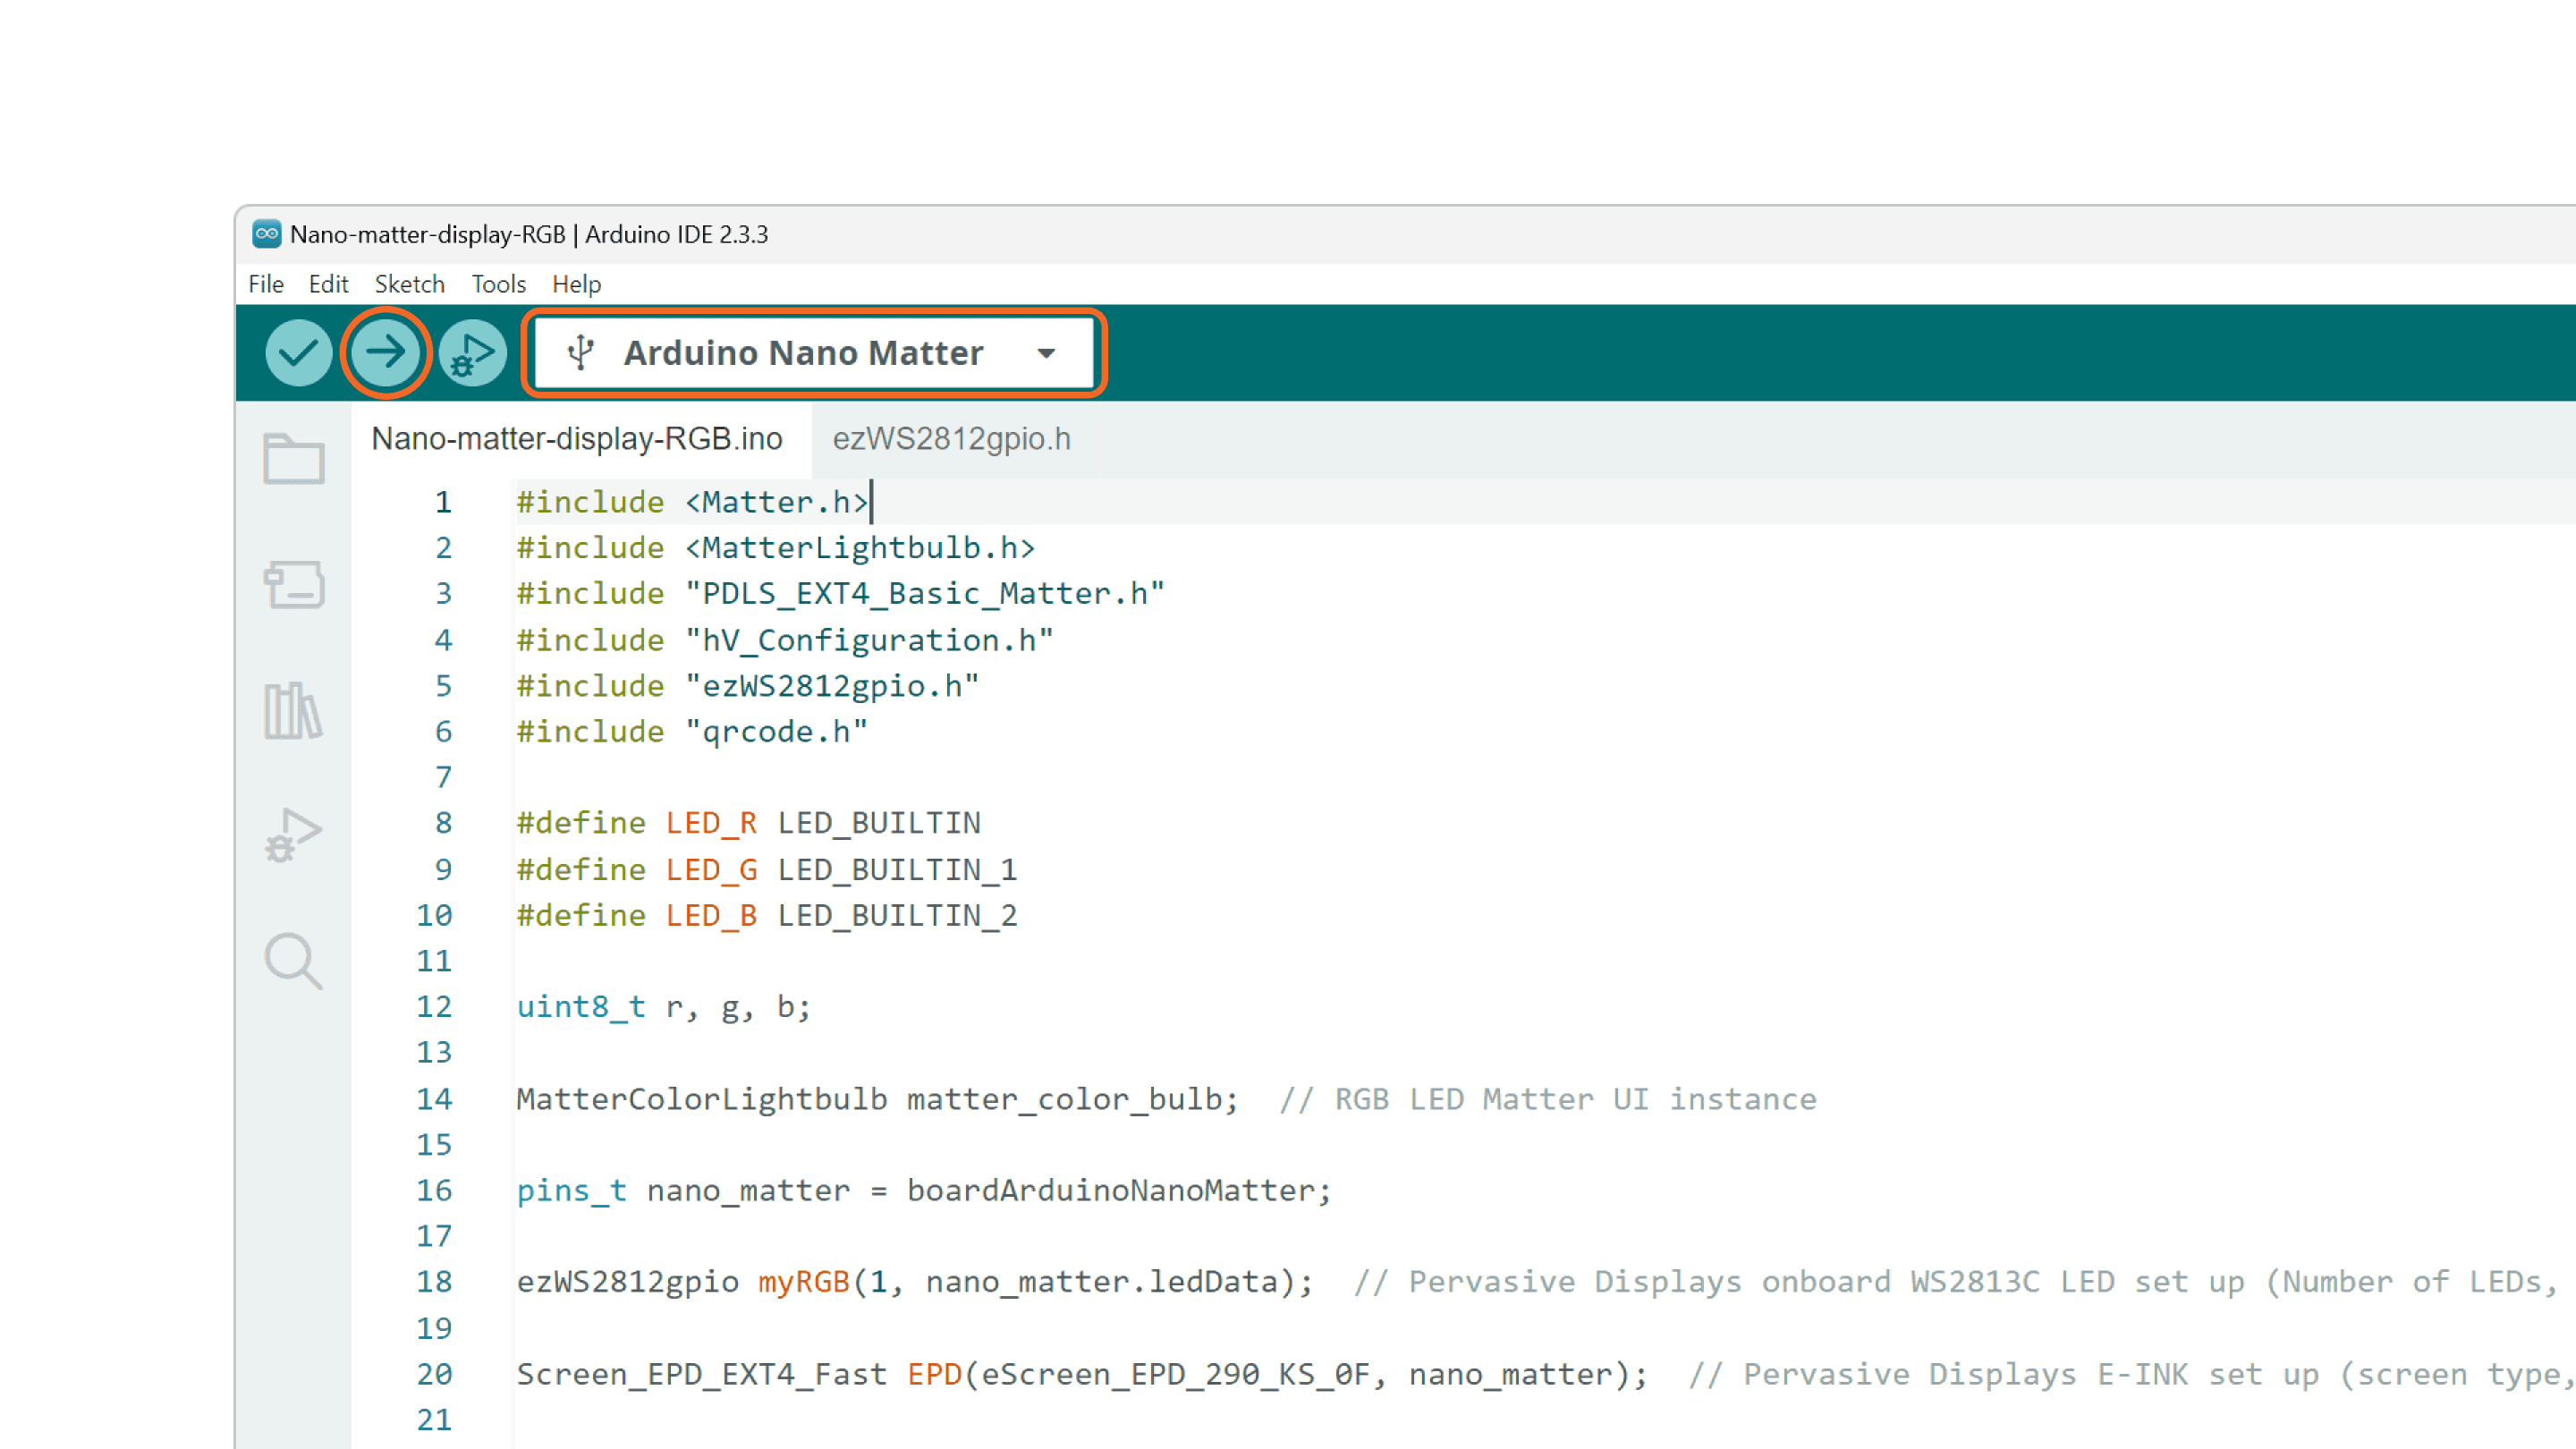Click the Verify checkmark icon
The image size is (2576, 1449).
pos(297,352)
